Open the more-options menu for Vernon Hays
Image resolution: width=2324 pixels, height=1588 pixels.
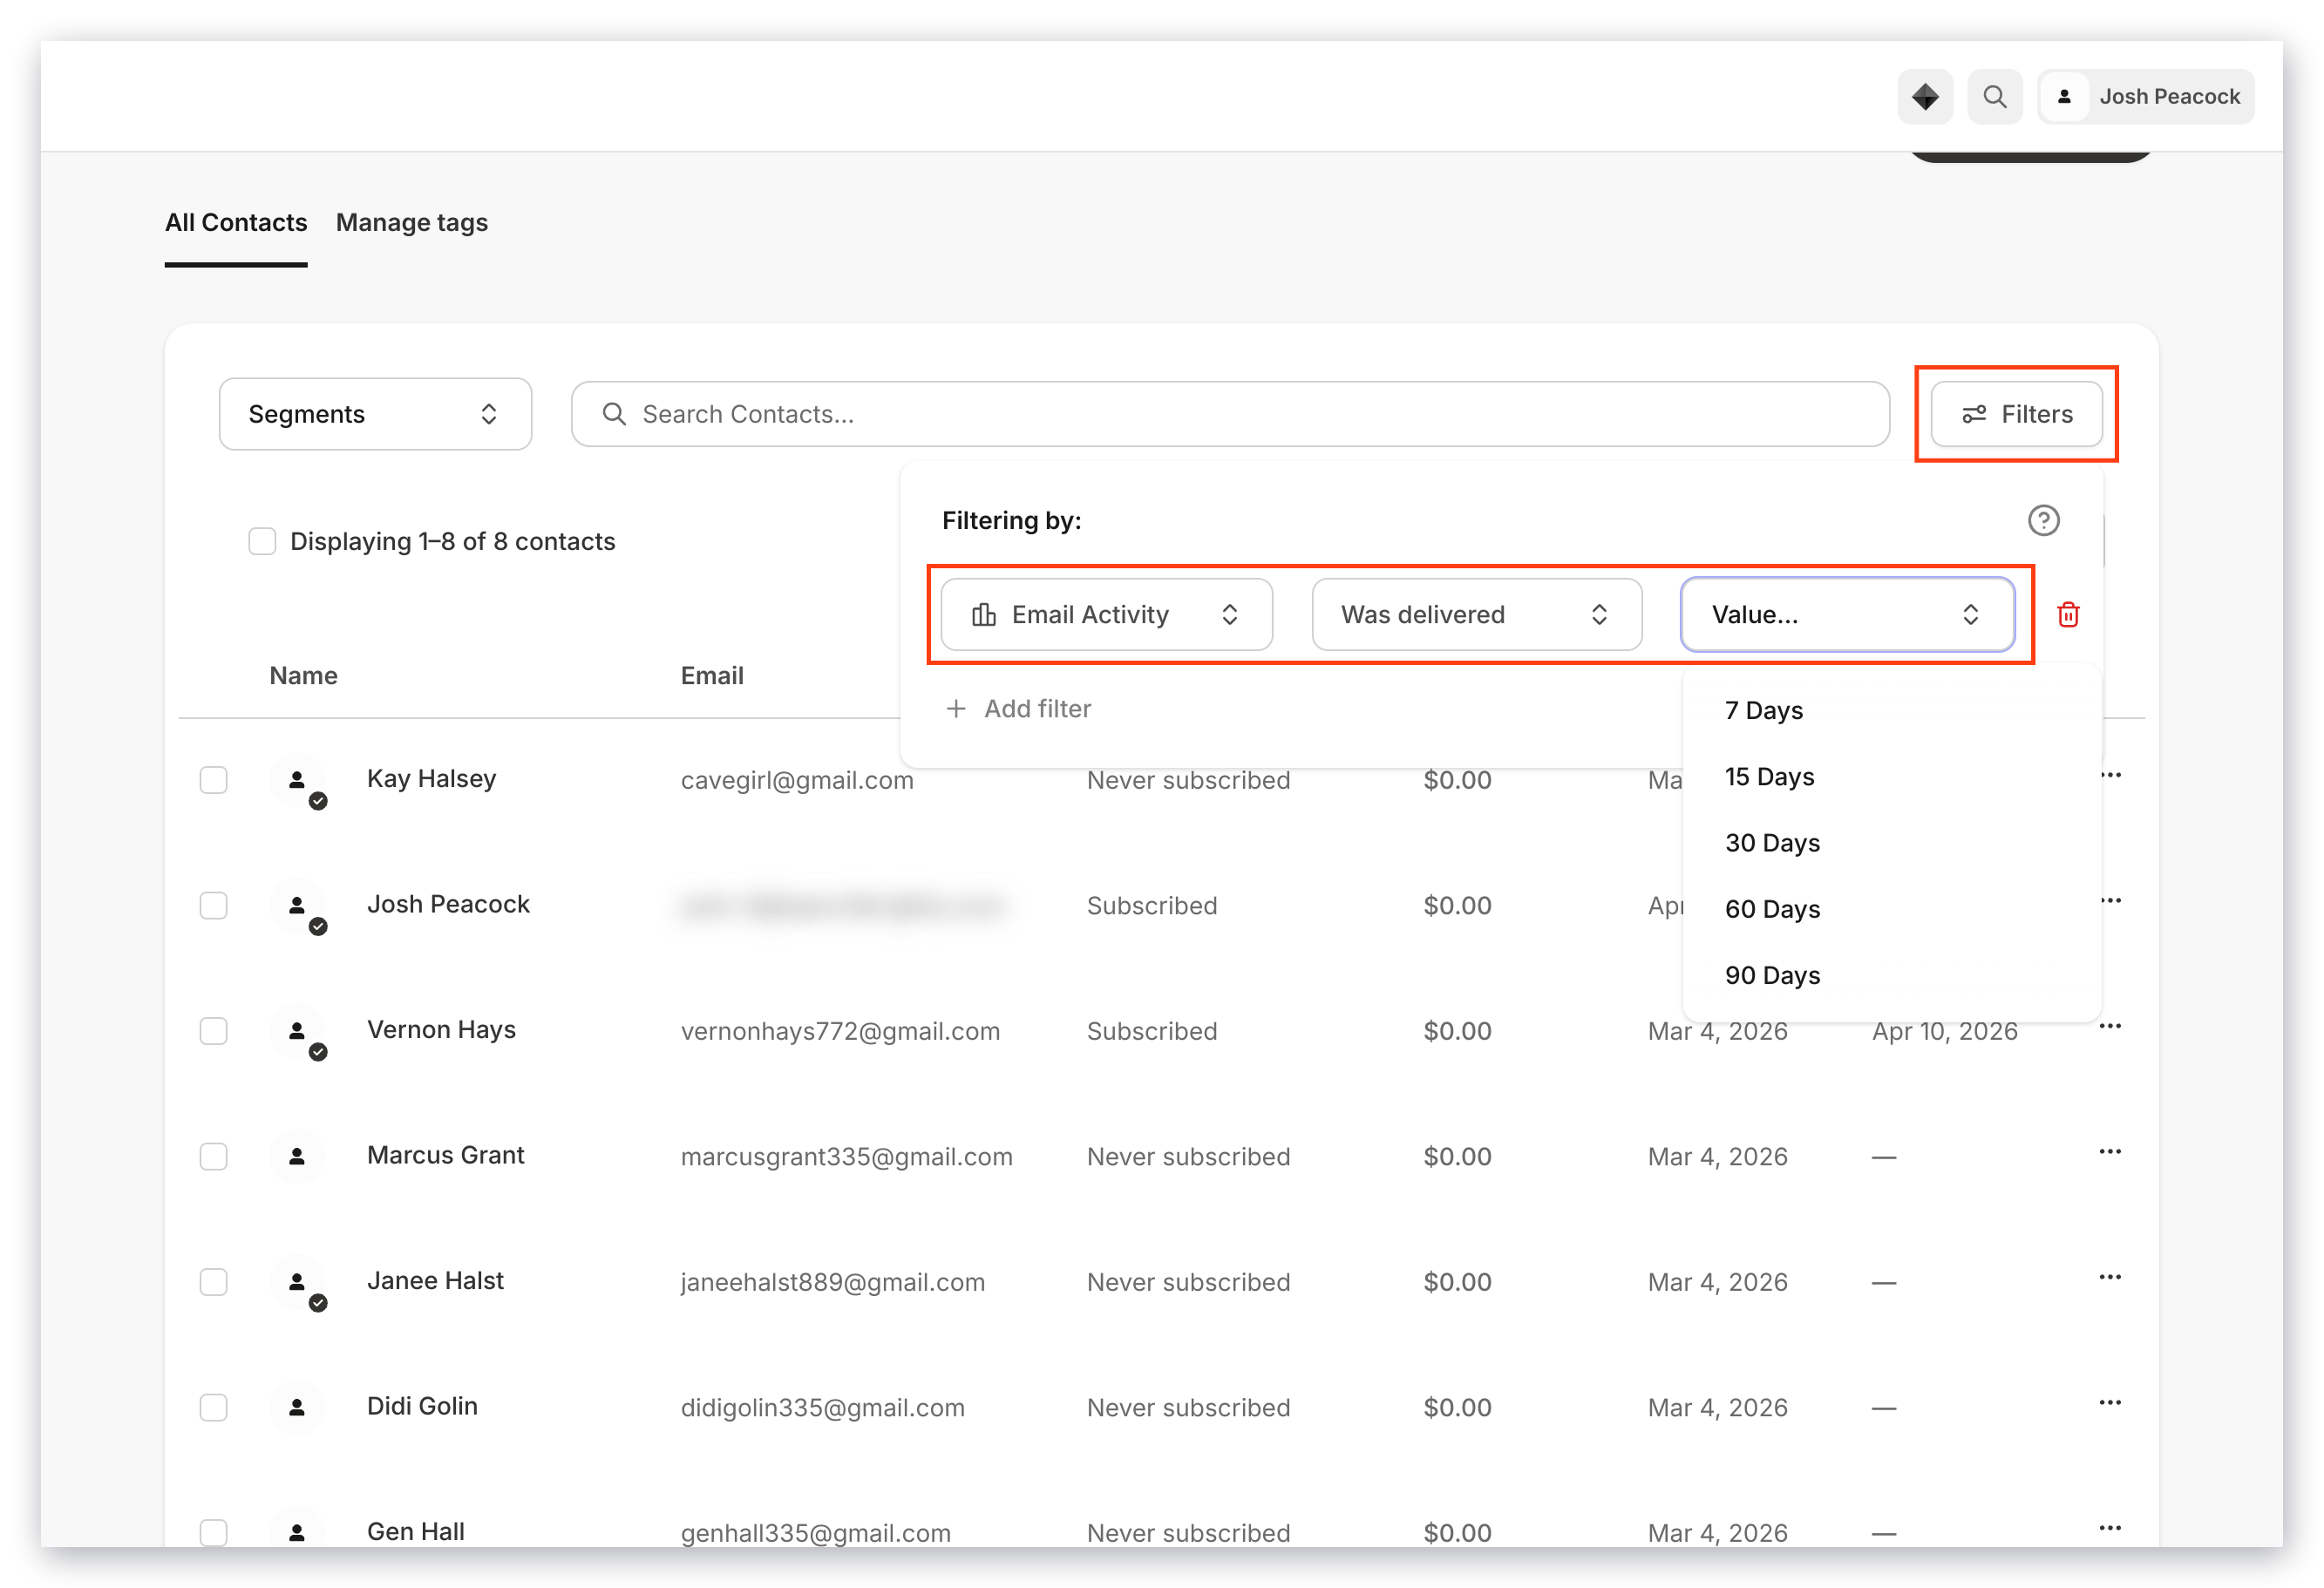[x=2110, y=1026]
